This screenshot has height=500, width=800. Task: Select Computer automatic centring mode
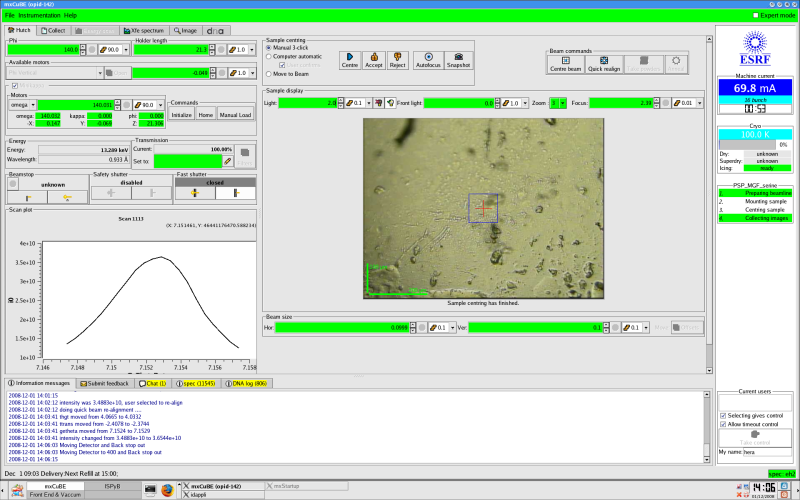point(269,56)
